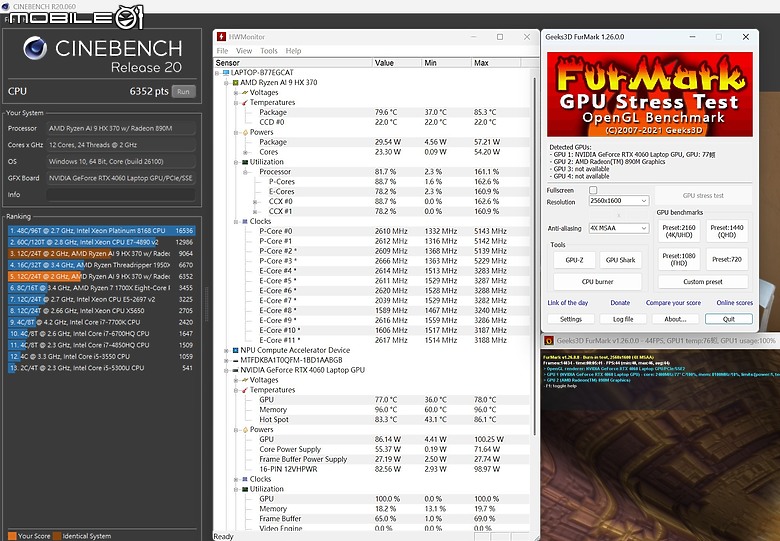Click the drive icon beside MTFDKBA1T0QFM-1BD1AABGB

point(236,360)
